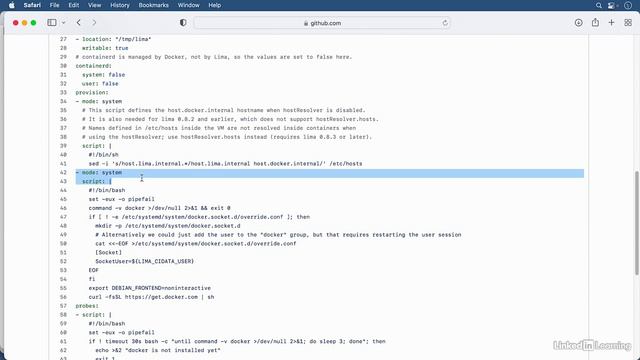Click the '[Socket]' line
This screenshot has width=640, height=360.
tap(108, 253)
